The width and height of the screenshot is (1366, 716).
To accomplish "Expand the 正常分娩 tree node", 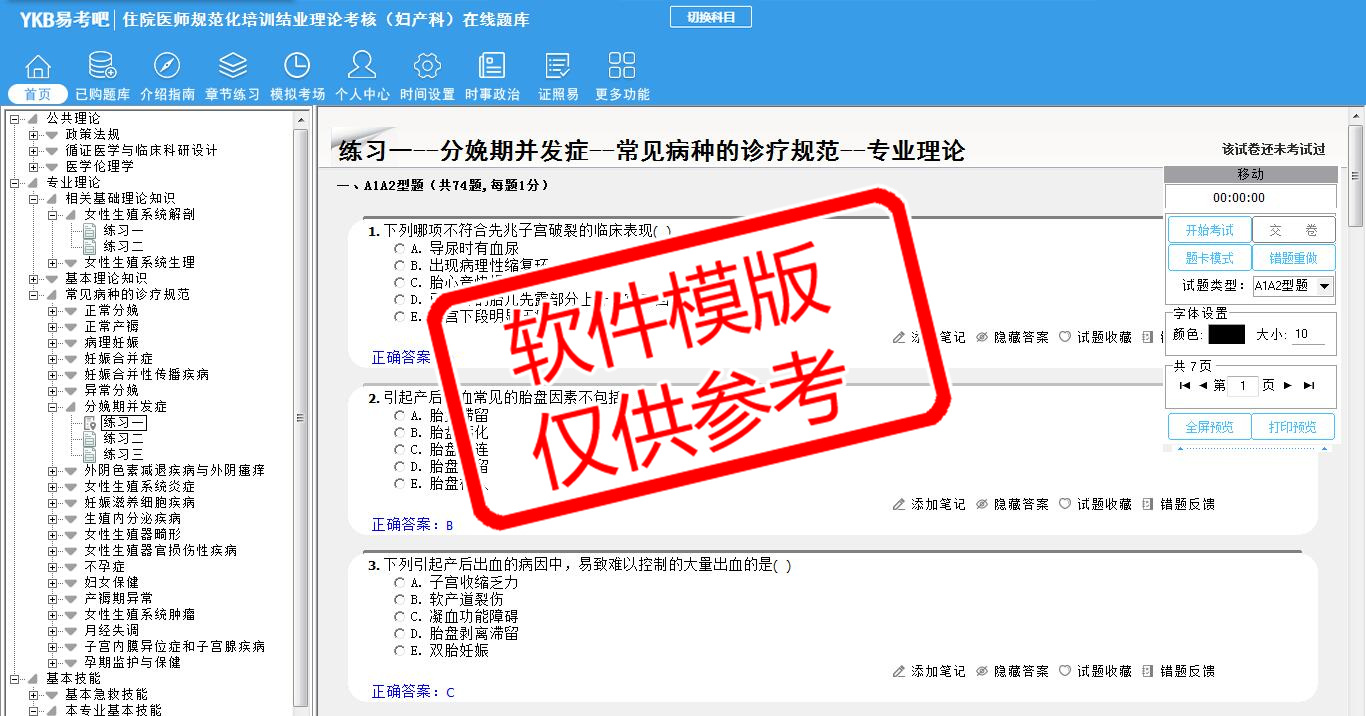I will pos(53,311).
